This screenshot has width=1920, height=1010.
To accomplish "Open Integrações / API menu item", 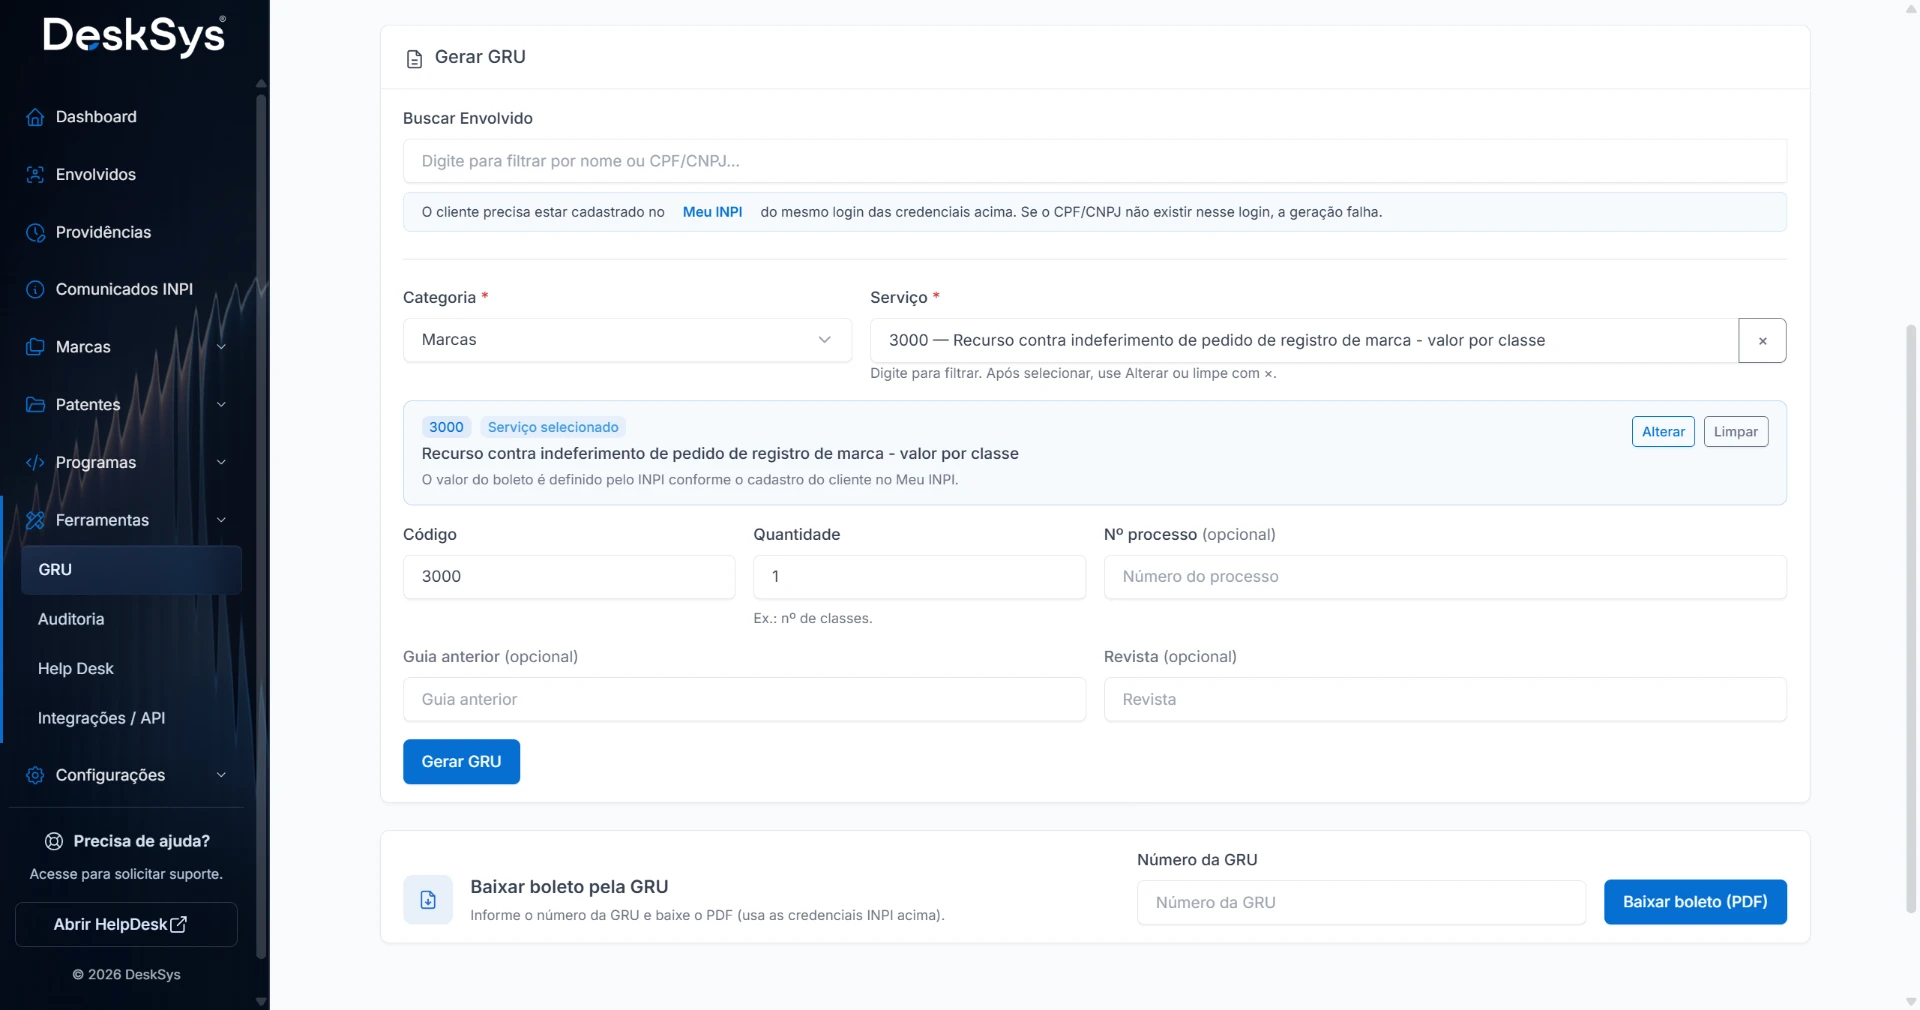I will [131, 718].
